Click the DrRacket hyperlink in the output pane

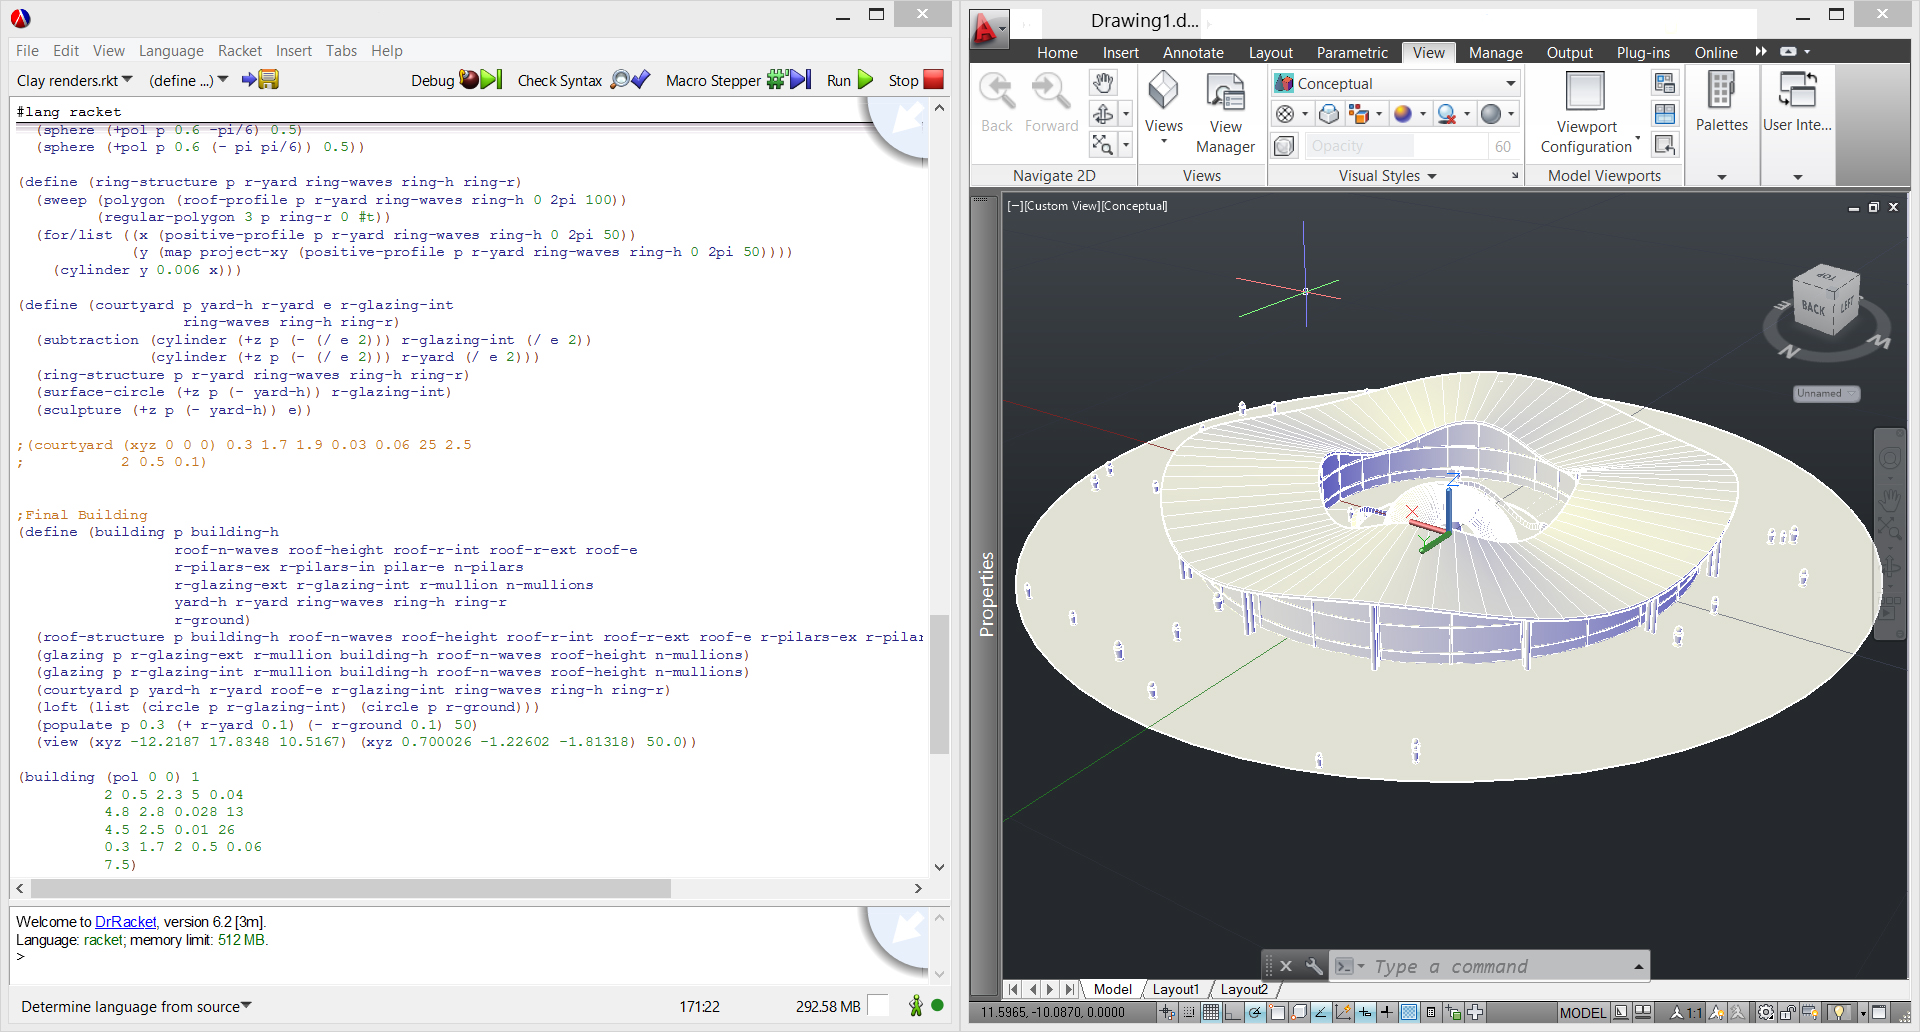125,921
